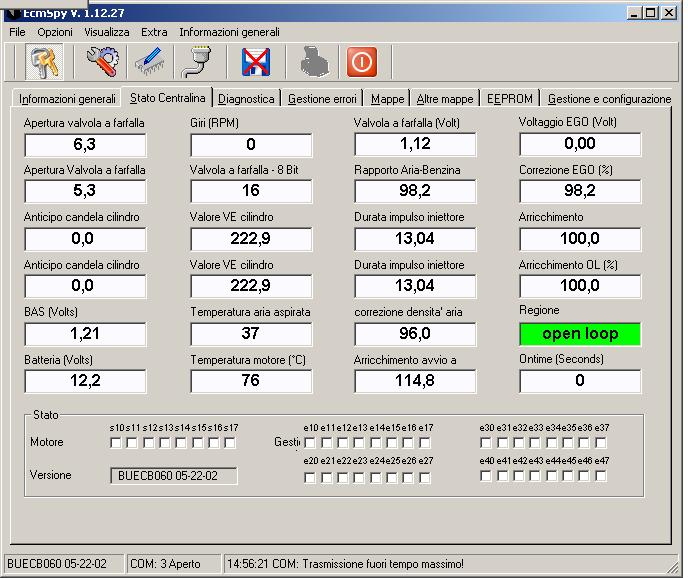Click the crossed-out floppy disk icon
The width and height of the screenshot is (688, 578).
[256, 62]
